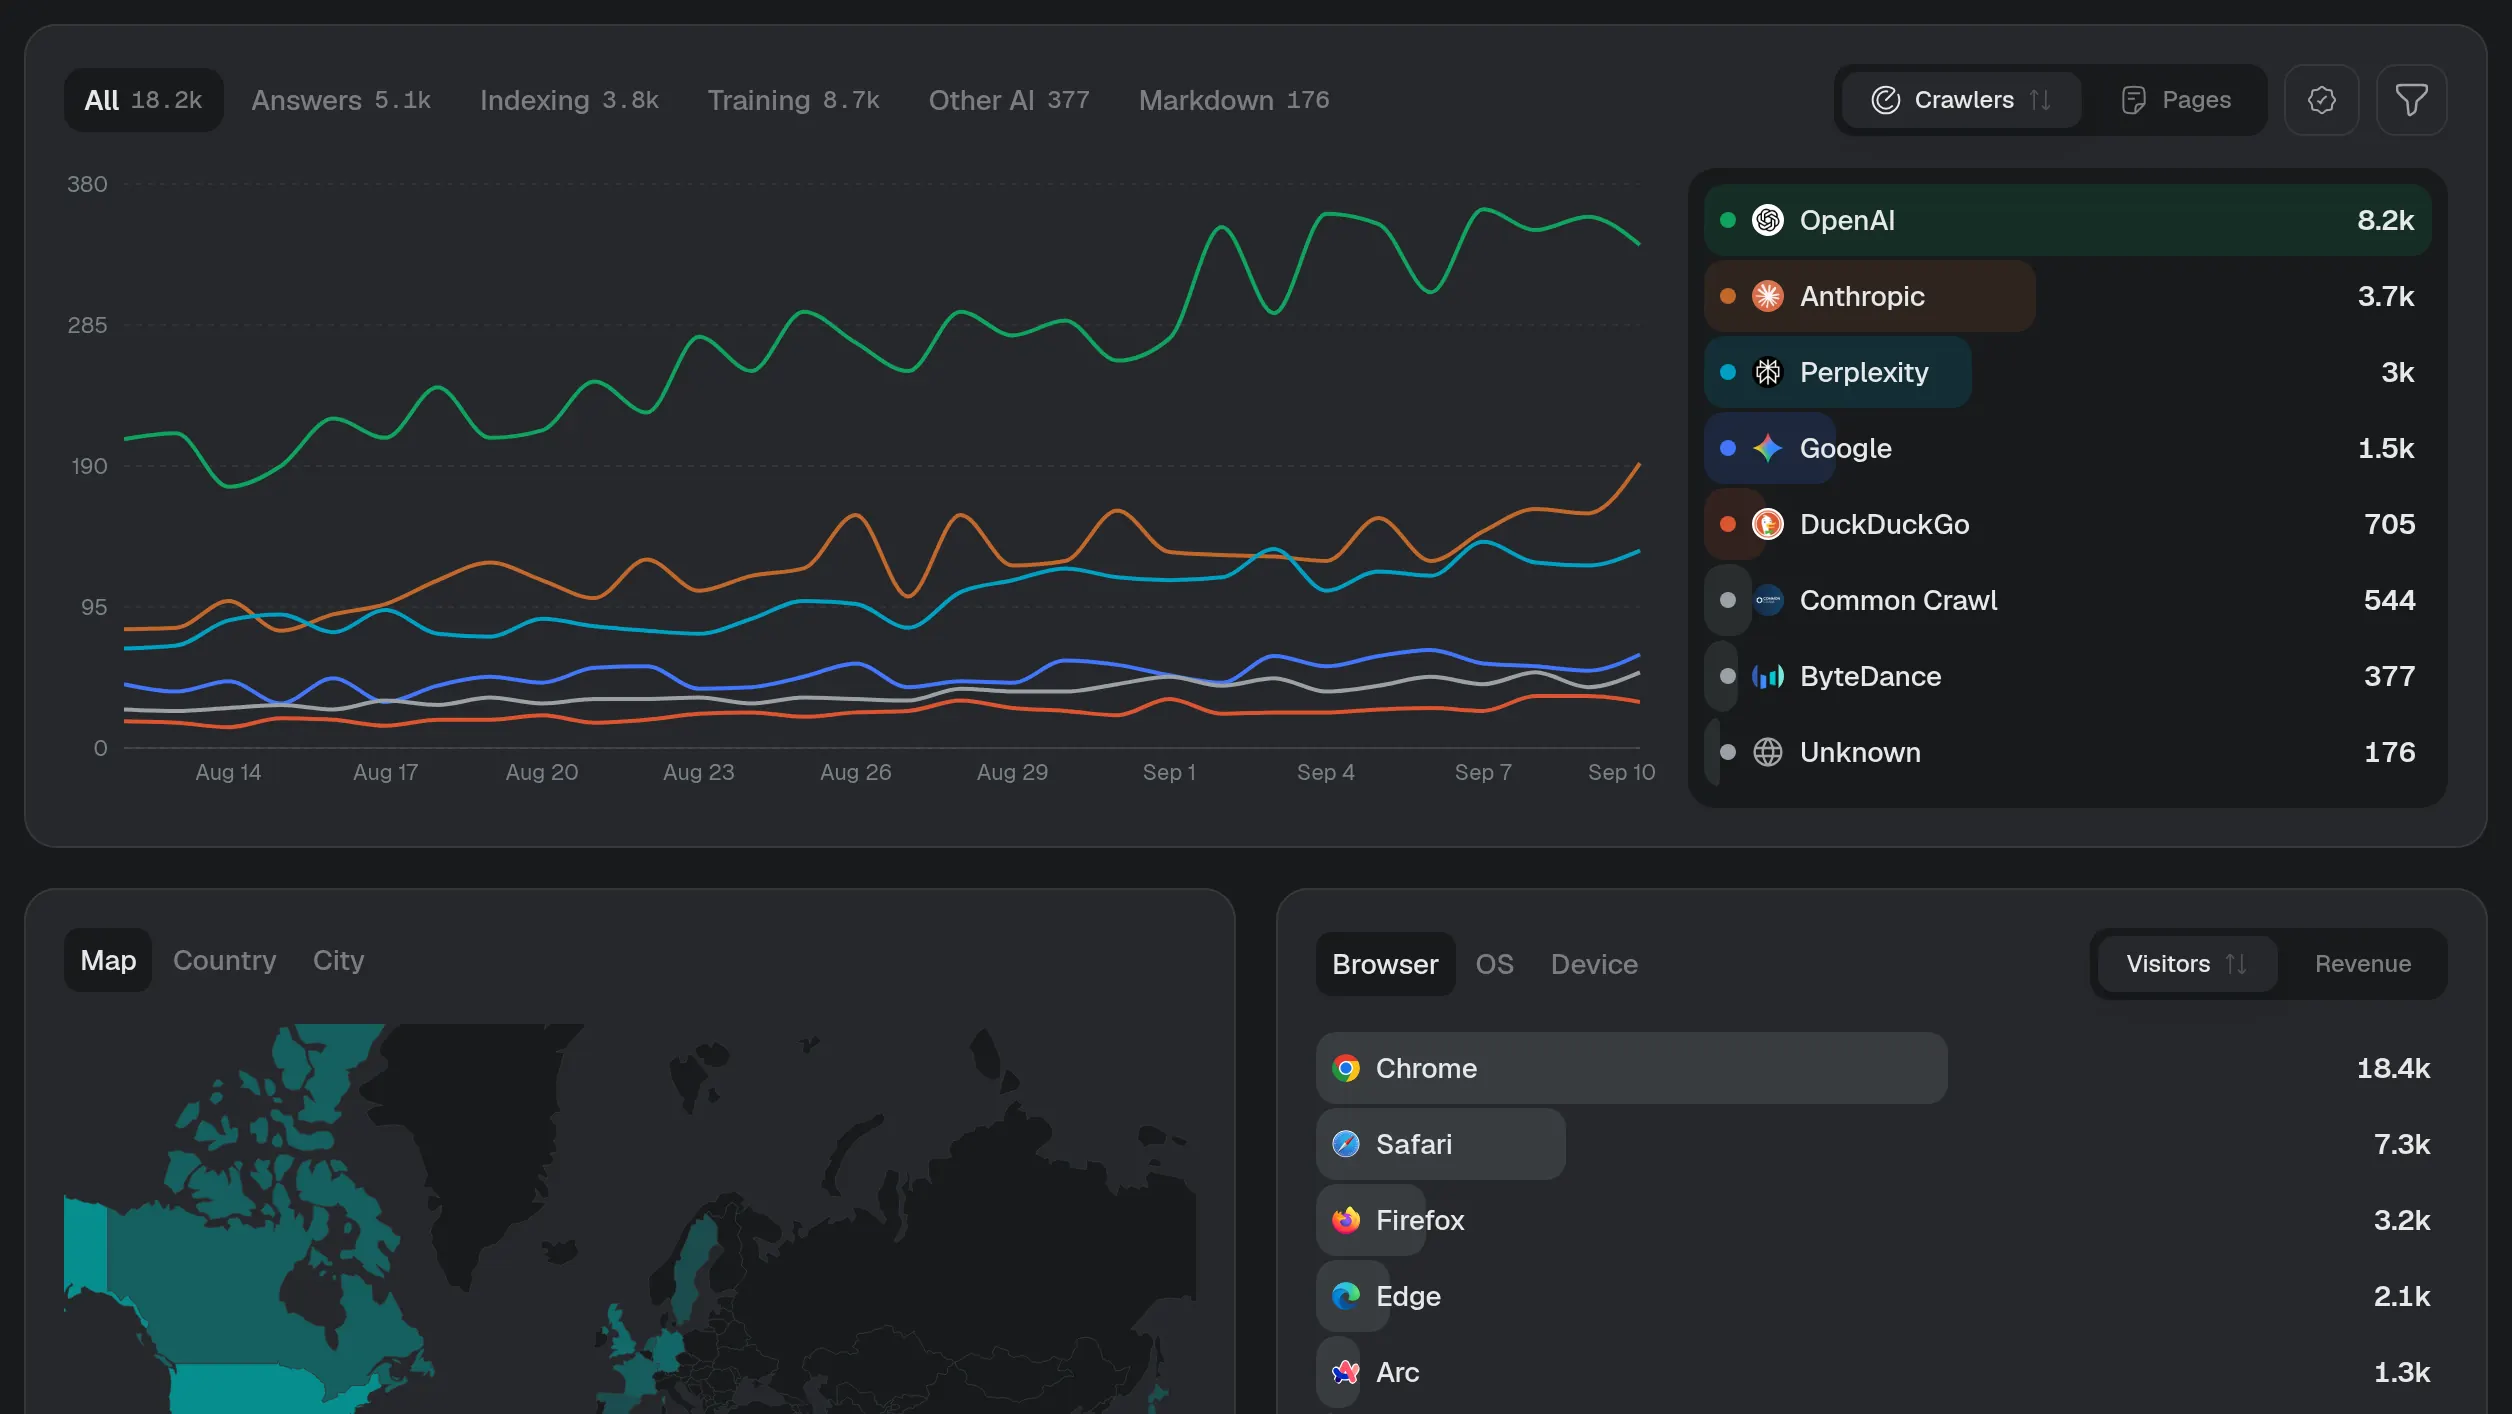
Task: Click the filter funnel icon
Action: [x=2411, y=100]
